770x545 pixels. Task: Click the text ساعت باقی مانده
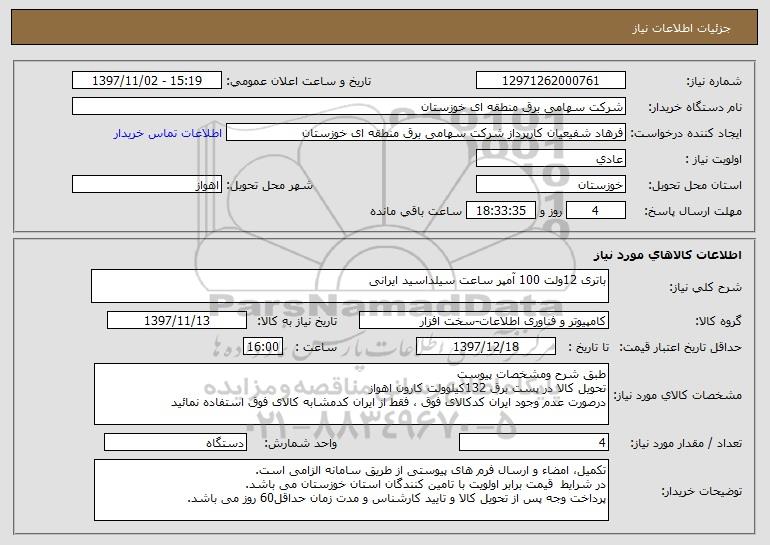(x=416, y=212)
